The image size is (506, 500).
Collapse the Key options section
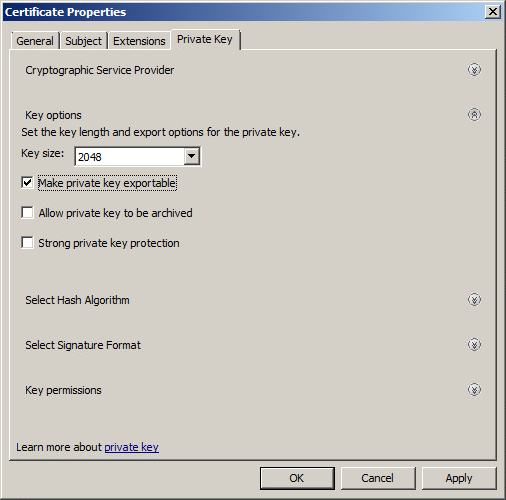coord(474,115)
